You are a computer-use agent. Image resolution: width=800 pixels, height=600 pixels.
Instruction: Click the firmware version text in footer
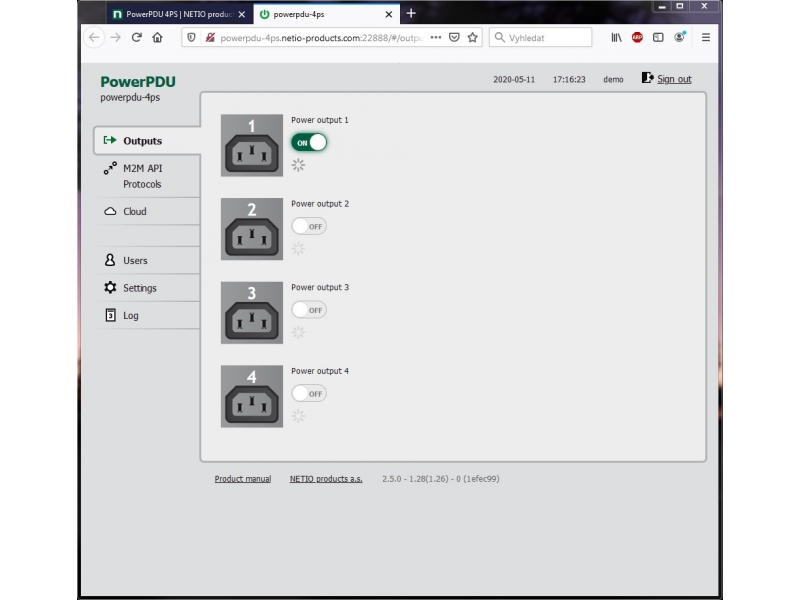pyautogui.click(x=441, y=479)
